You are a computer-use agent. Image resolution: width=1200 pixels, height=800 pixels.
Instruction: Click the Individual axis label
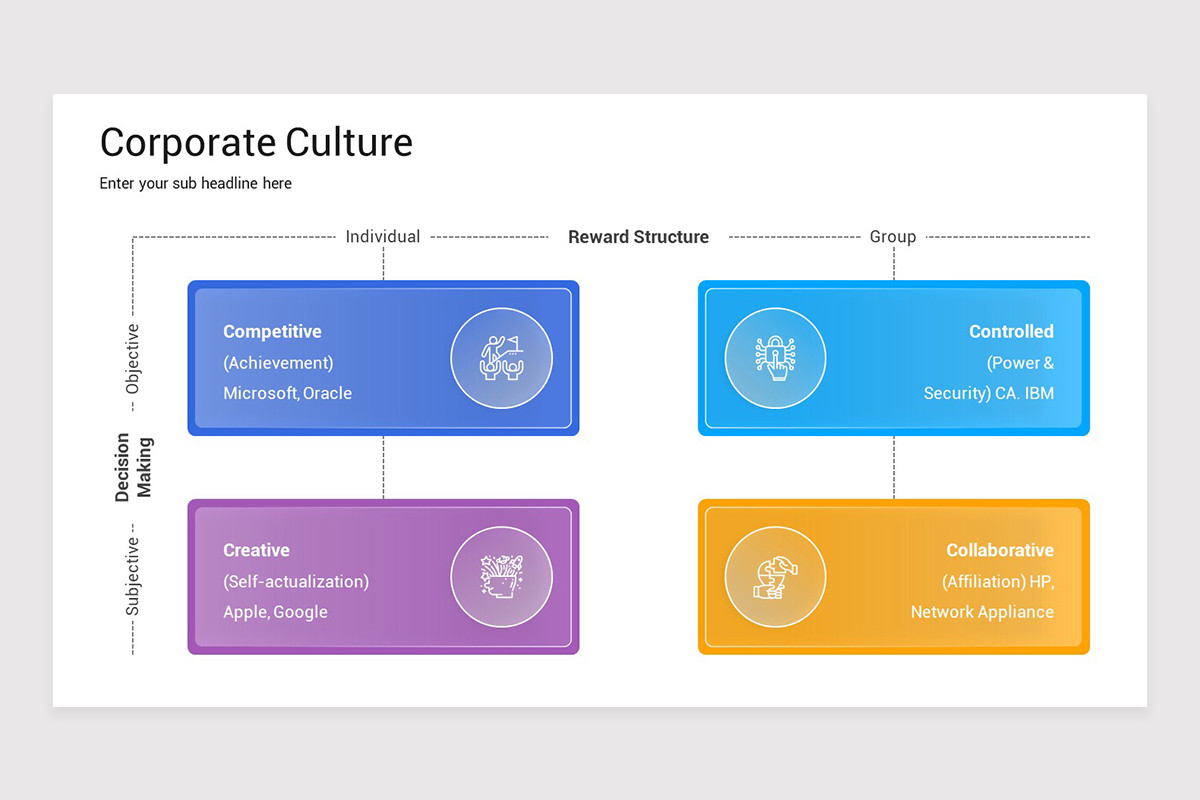pyautogui.click(x=383, y=236)
